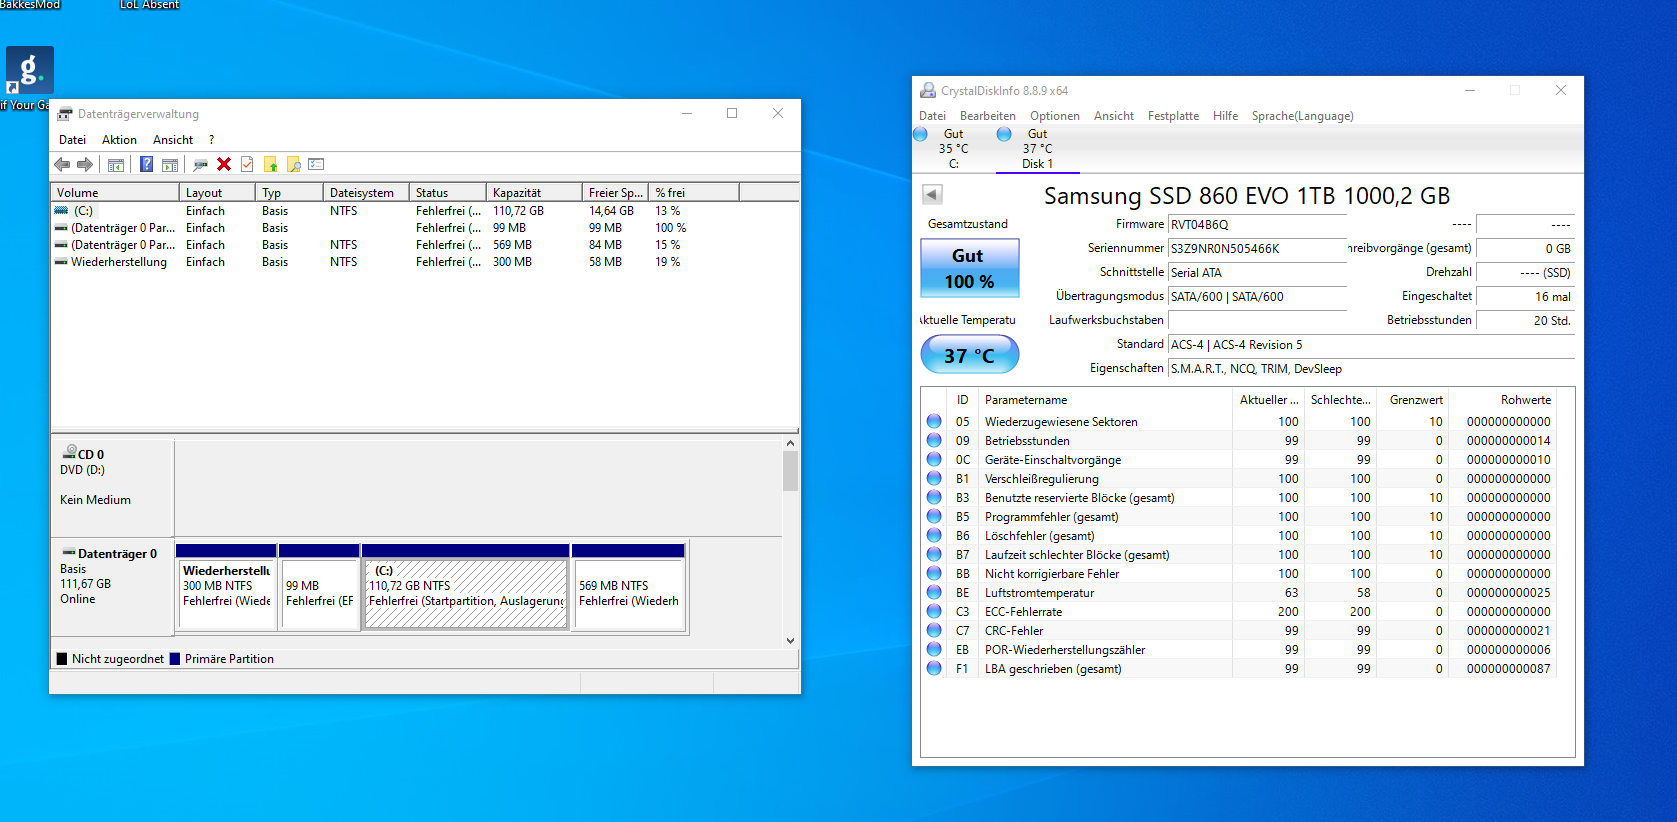Click the Back arrow in Datenträgerverwaltung toolbar
Image resolution: width=1677 pixels, height=822 pixels.
tap(62, 165)
